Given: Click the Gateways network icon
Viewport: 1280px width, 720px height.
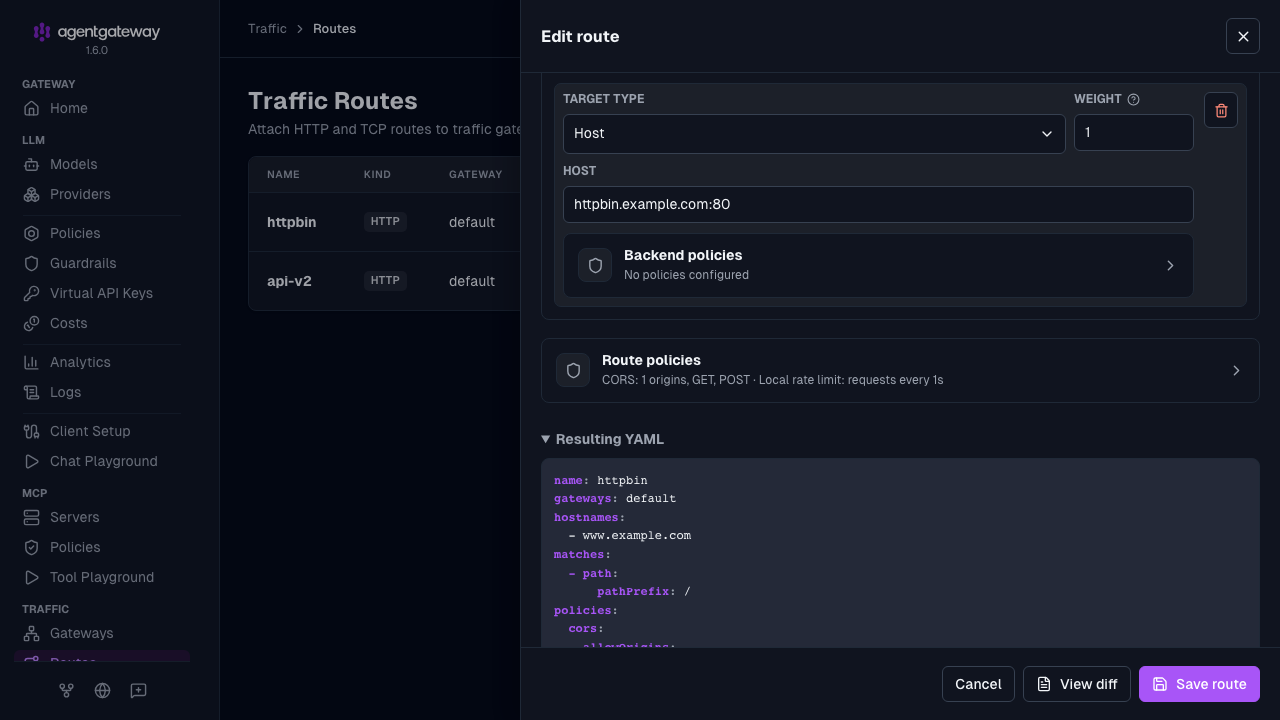Looking at the screenshot, I should (x=32, y=633).
